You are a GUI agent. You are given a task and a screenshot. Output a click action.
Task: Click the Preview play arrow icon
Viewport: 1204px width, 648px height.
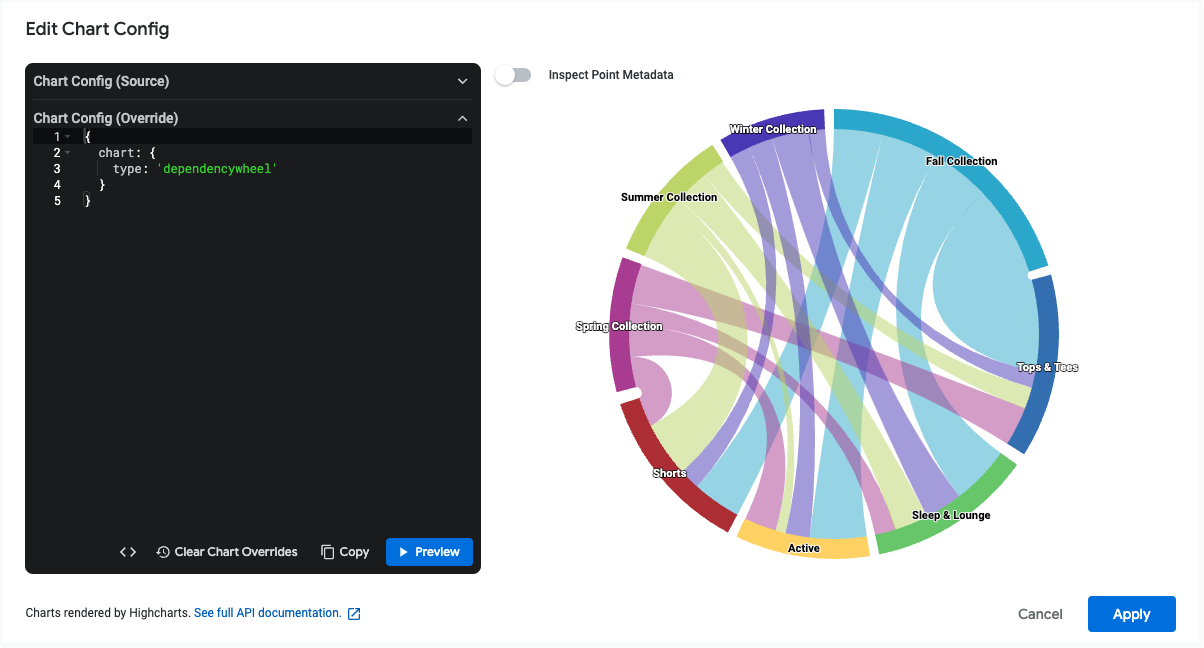coord(404,552)
